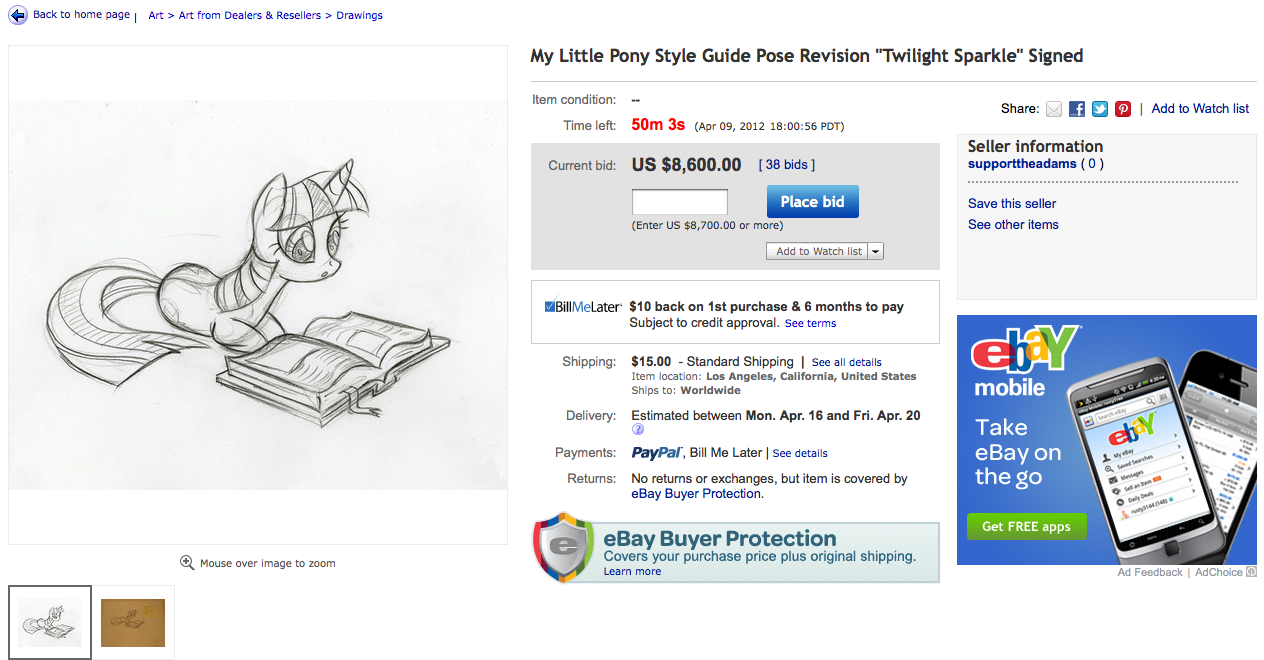Share listing via email icon
The height and width of the screenshot is (660, 1264).
1054,109
